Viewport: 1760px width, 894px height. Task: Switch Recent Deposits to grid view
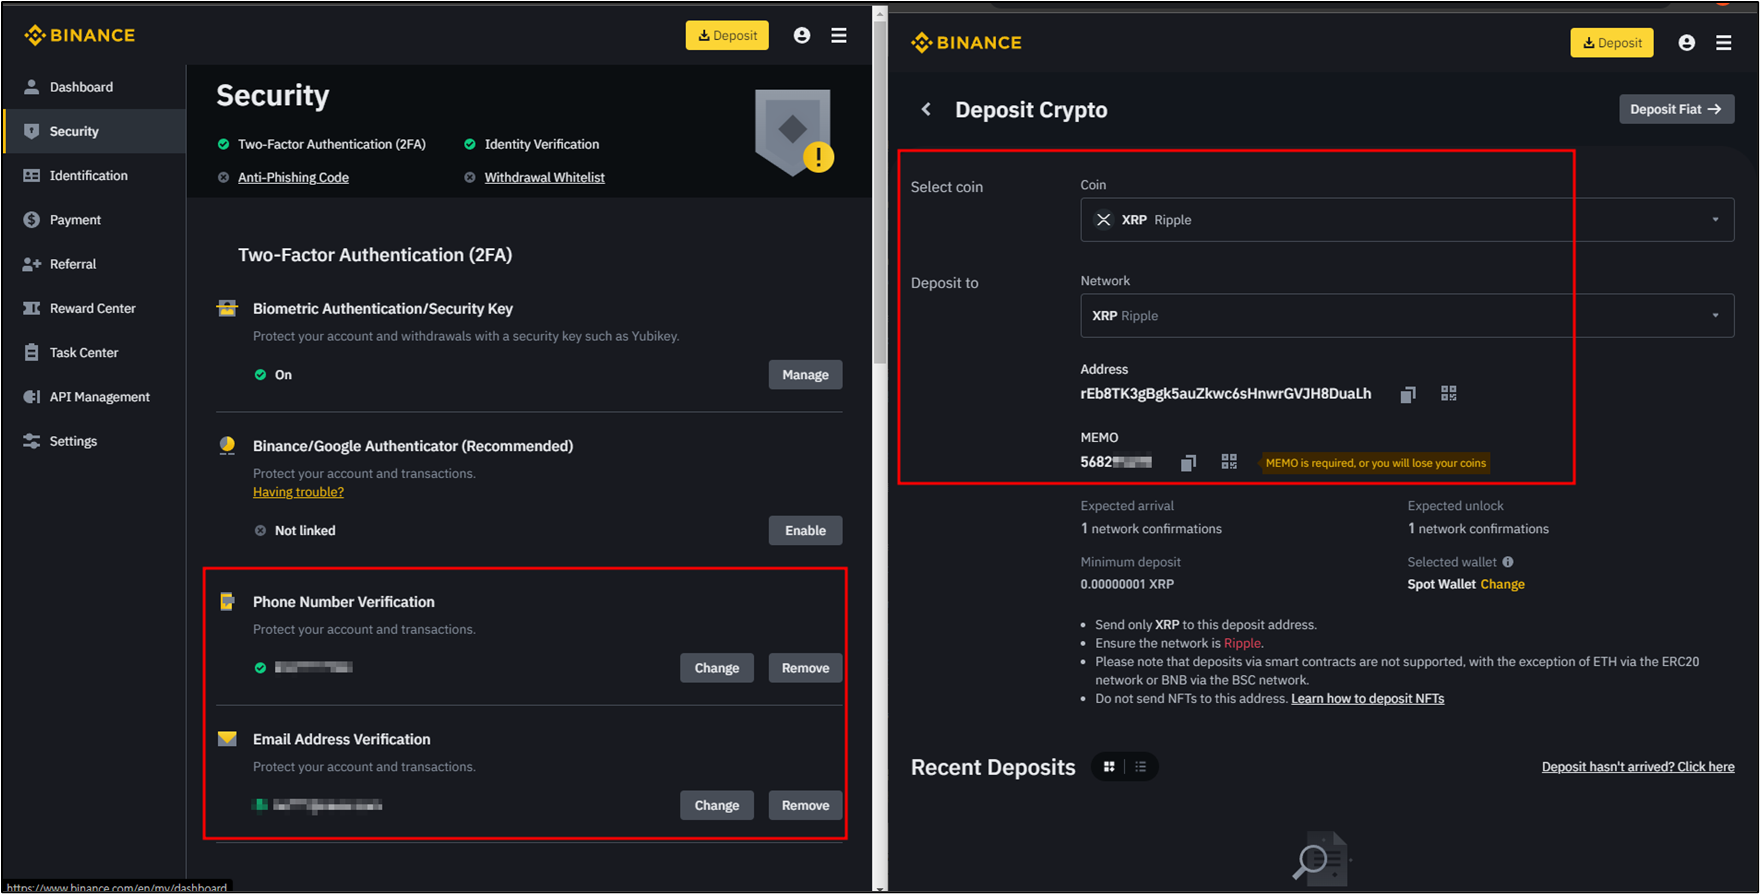pos(1109,767)
